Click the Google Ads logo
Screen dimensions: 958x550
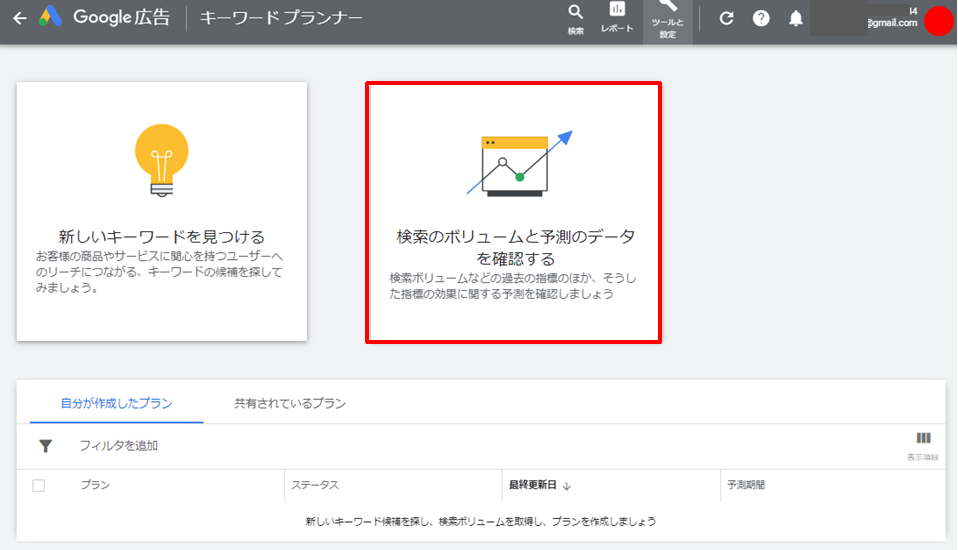50,16
